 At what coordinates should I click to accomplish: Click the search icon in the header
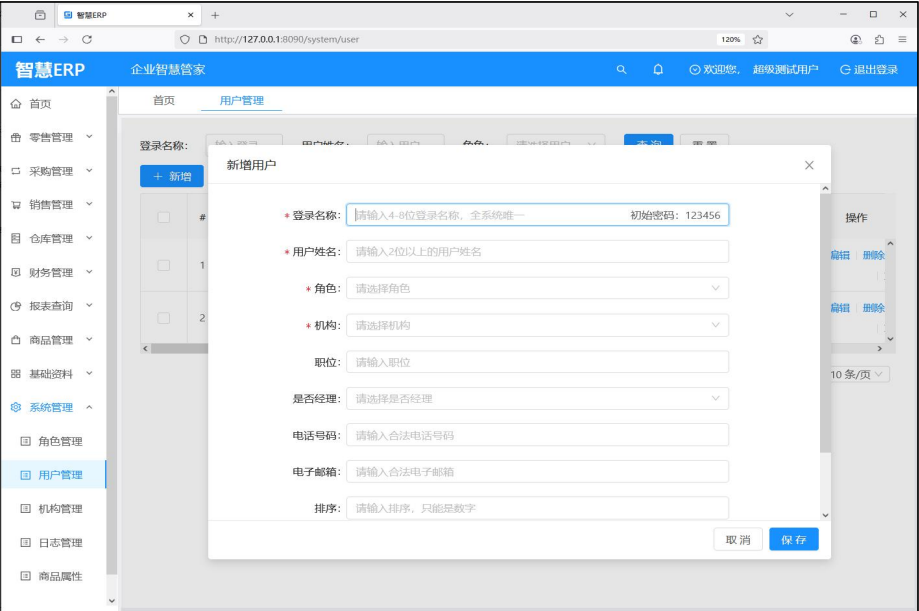pos(621,70)
